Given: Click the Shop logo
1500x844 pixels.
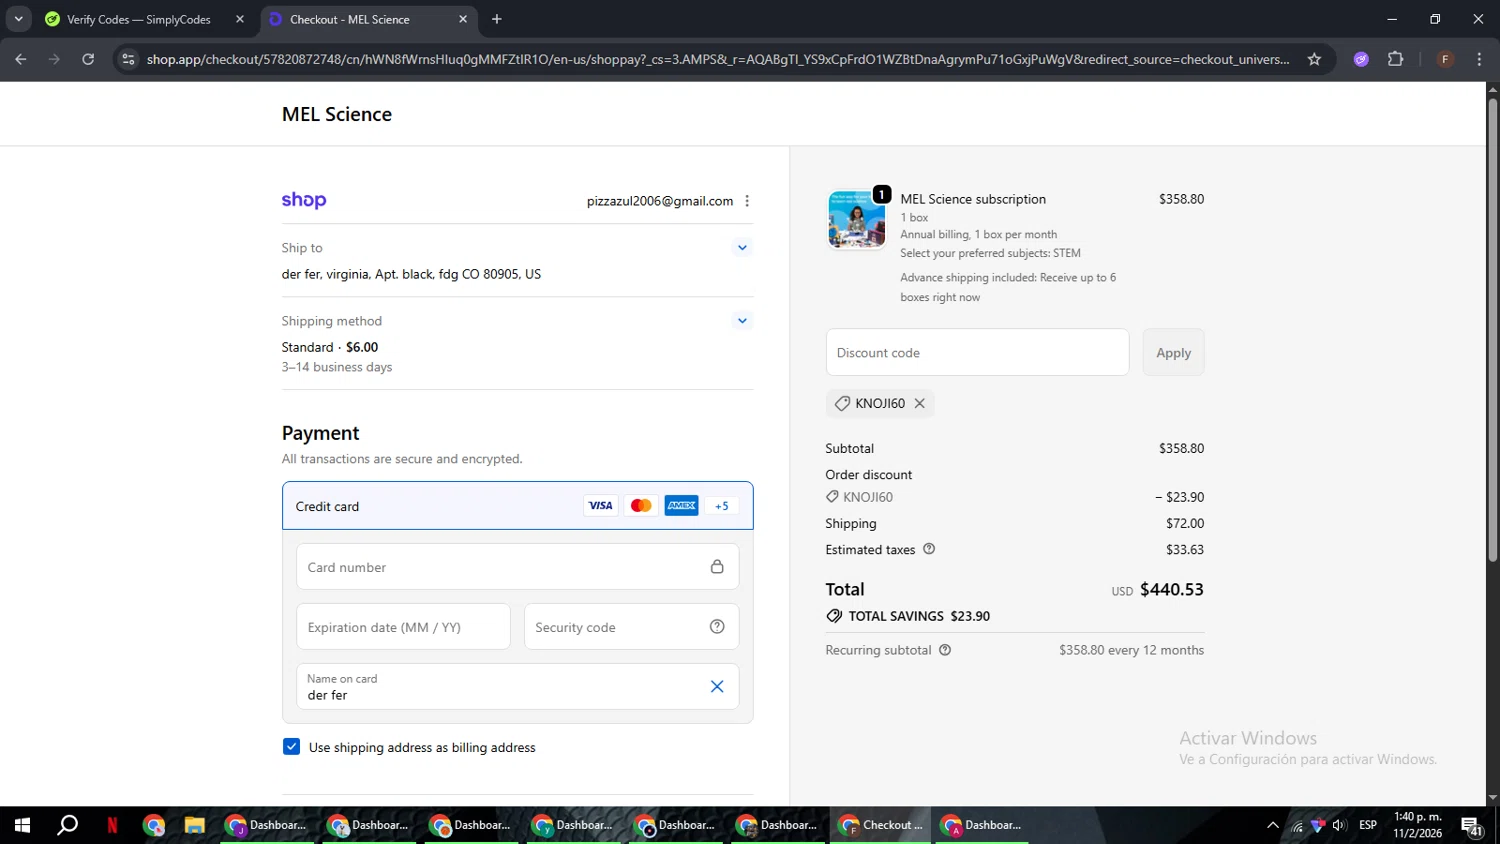Looking at the screenshot, I should 304,200.
